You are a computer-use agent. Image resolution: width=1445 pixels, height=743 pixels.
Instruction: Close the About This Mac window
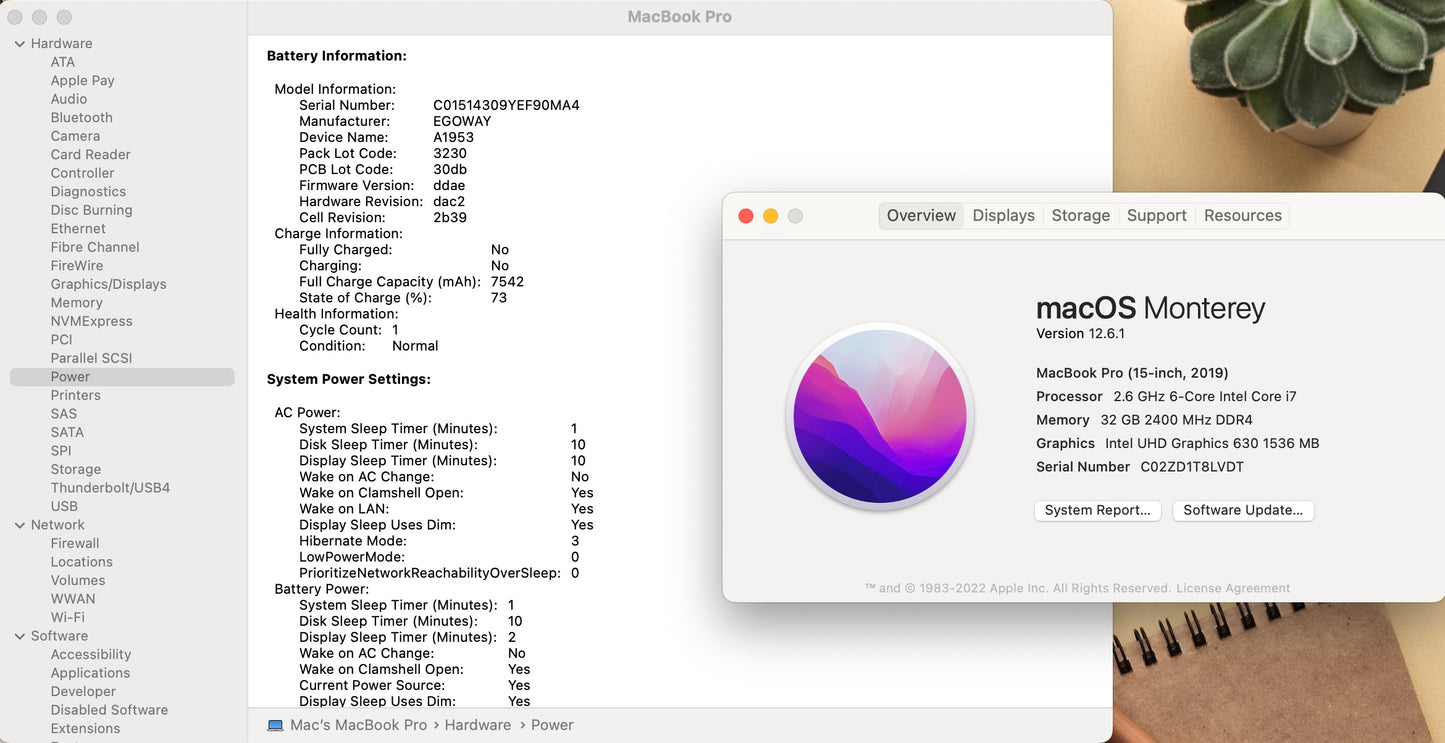(745, 216)
